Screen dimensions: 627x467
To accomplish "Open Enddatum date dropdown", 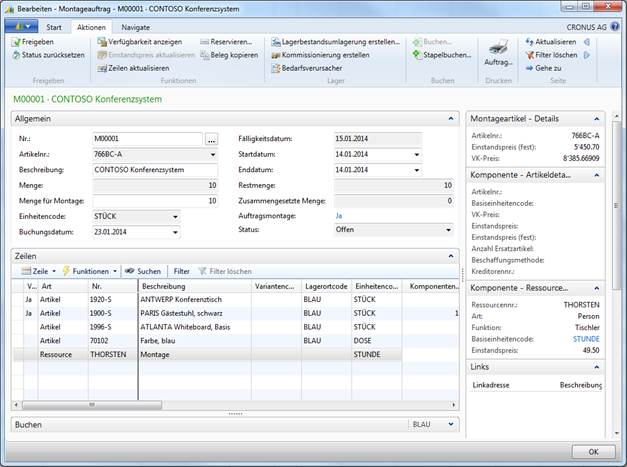I will [x=417, y=170].
